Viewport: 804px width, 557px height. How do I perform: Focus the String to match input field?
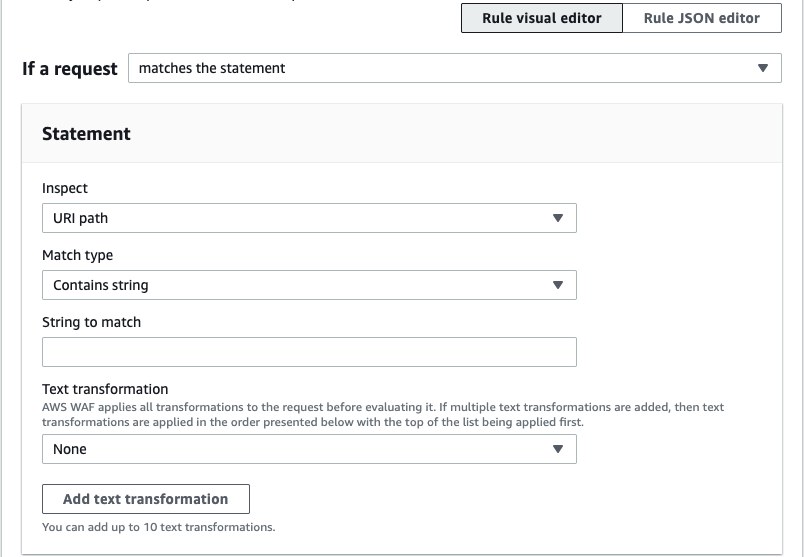(x=309, y=352)
